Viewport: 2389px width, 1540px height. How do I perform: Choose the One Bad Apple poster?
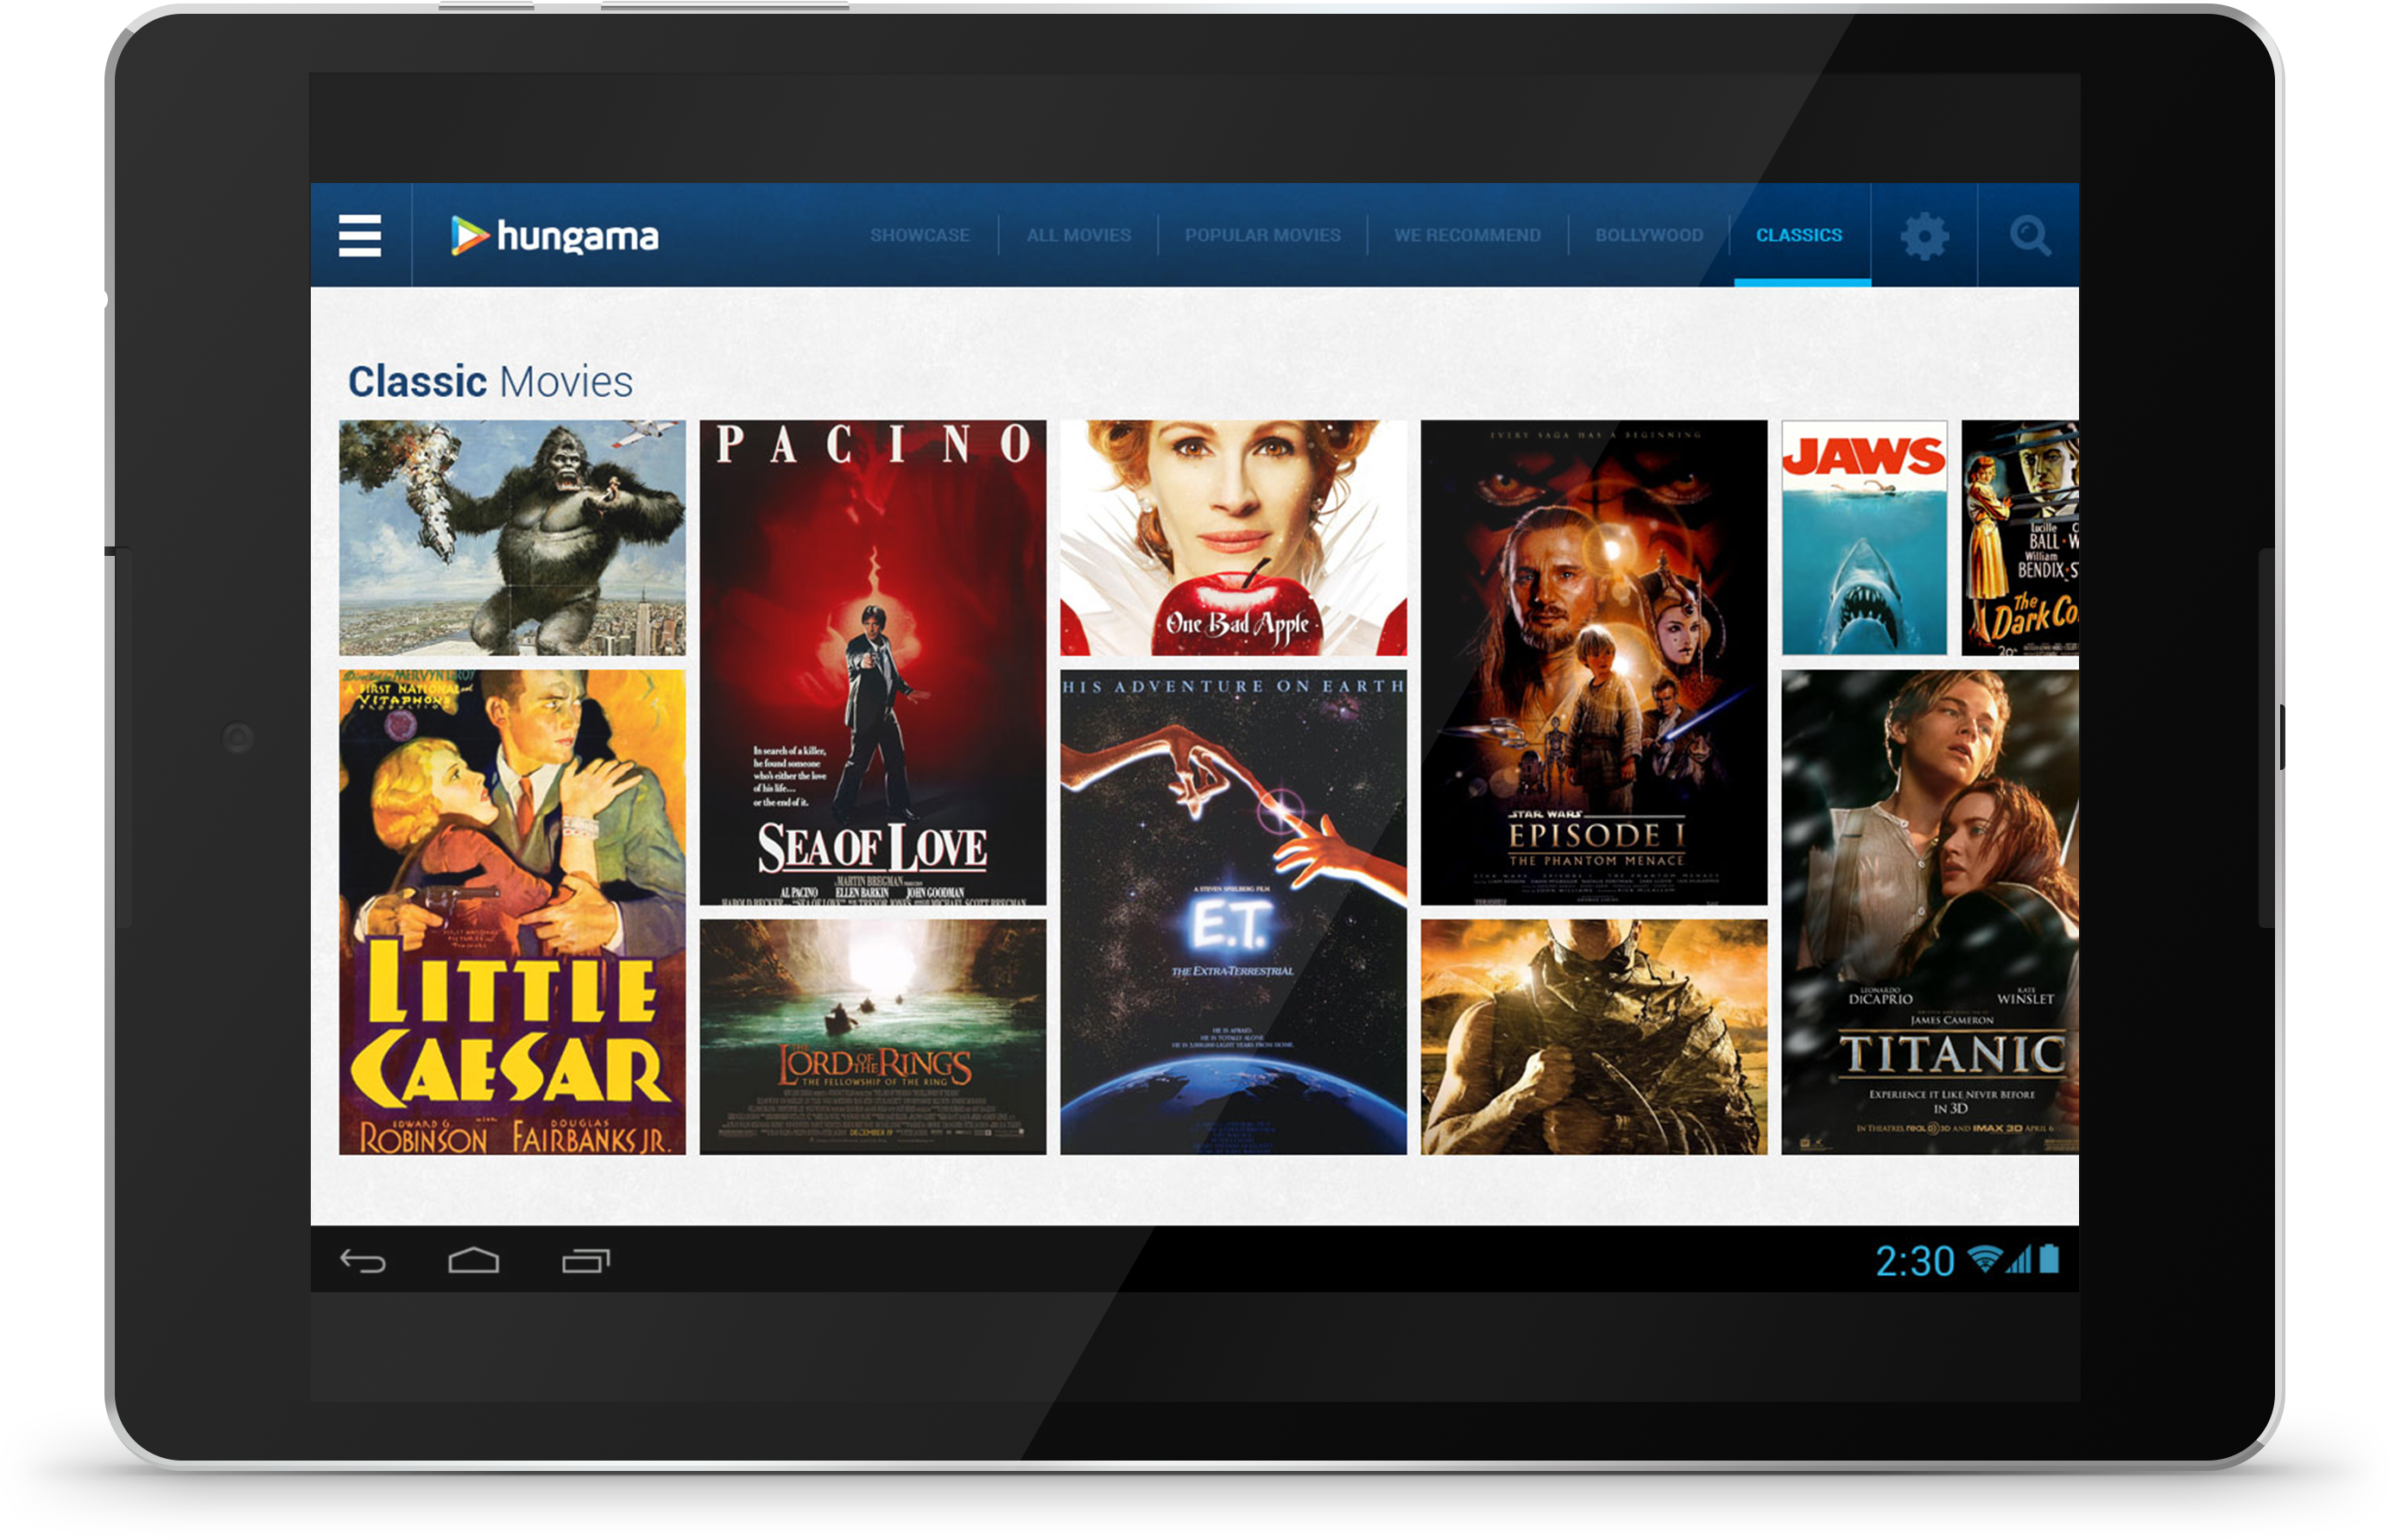[1233, 538]
